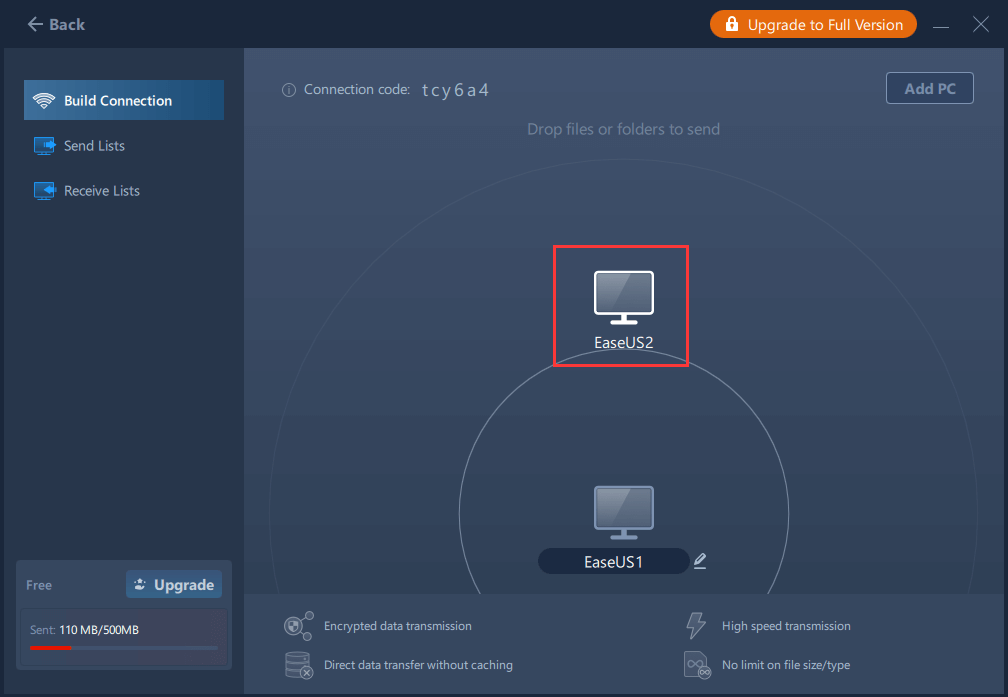
Task: Minimize the EaseUS window
Action: (x=940, y=26)
